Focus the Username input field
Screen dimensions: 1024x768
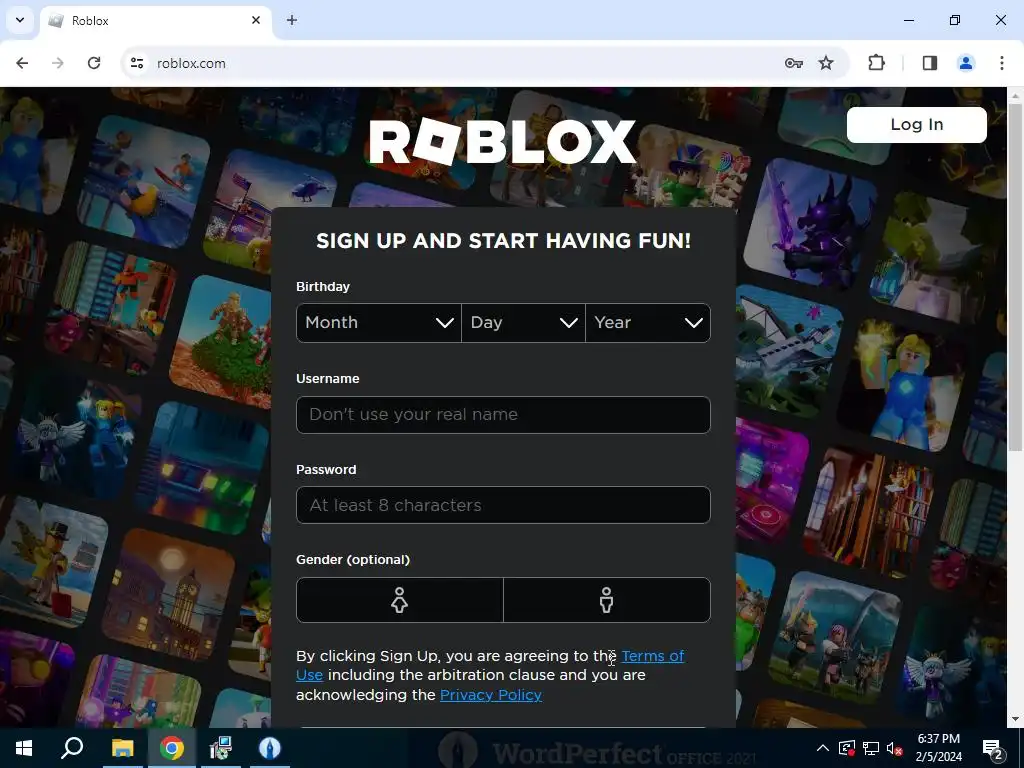click(x=503, y=415)
